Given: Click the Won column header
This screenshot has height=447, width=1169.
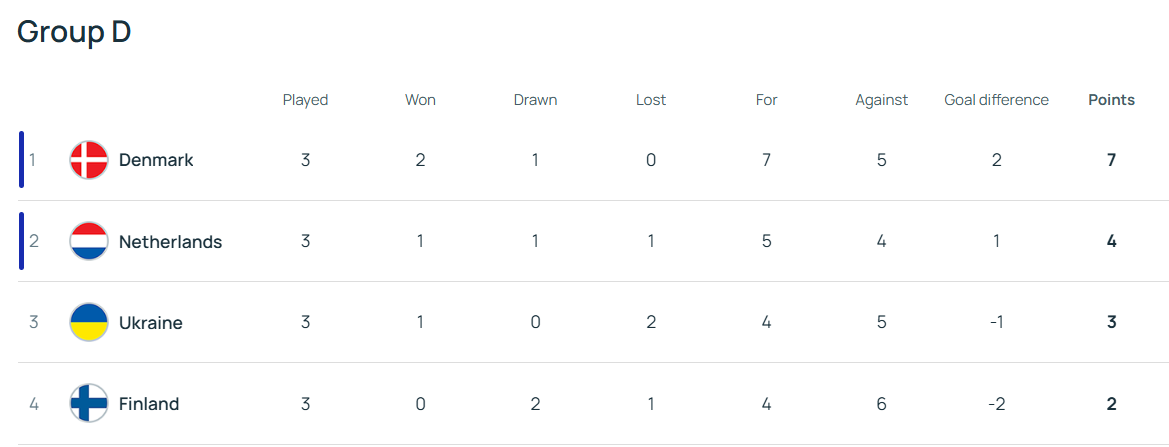Looking at the screenshot, I should point(420,100).
